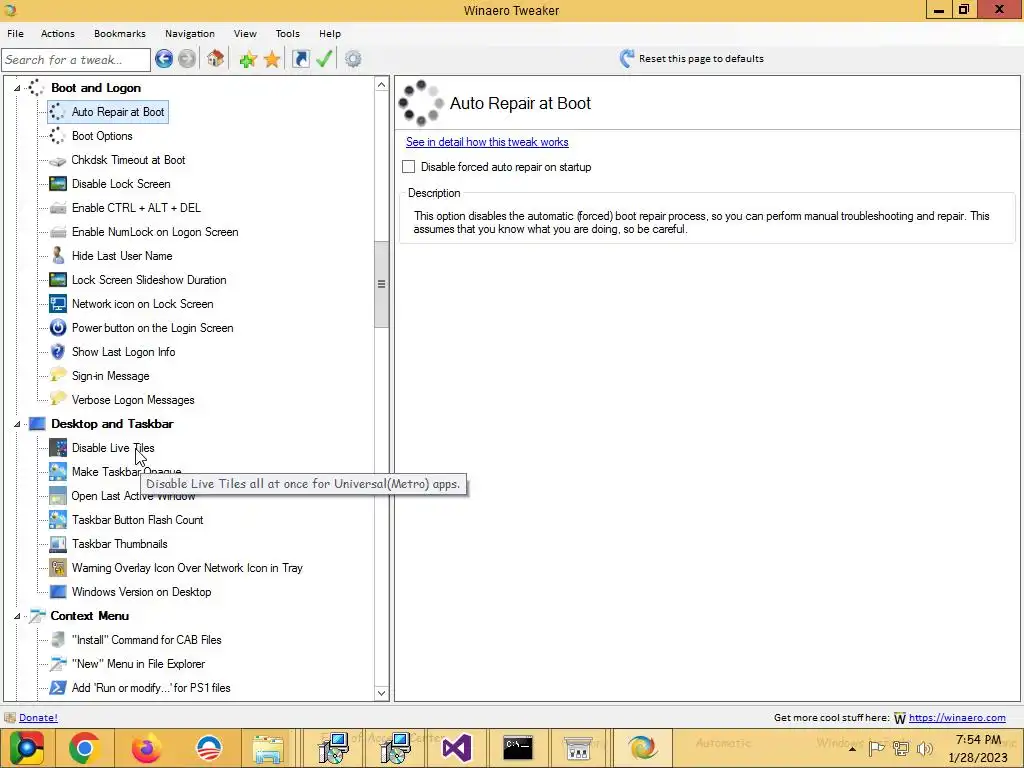Viewport: 1024px width, 768px height.
Task: Select Auto Repair at Boot tree item
Action: pos(118,112)
